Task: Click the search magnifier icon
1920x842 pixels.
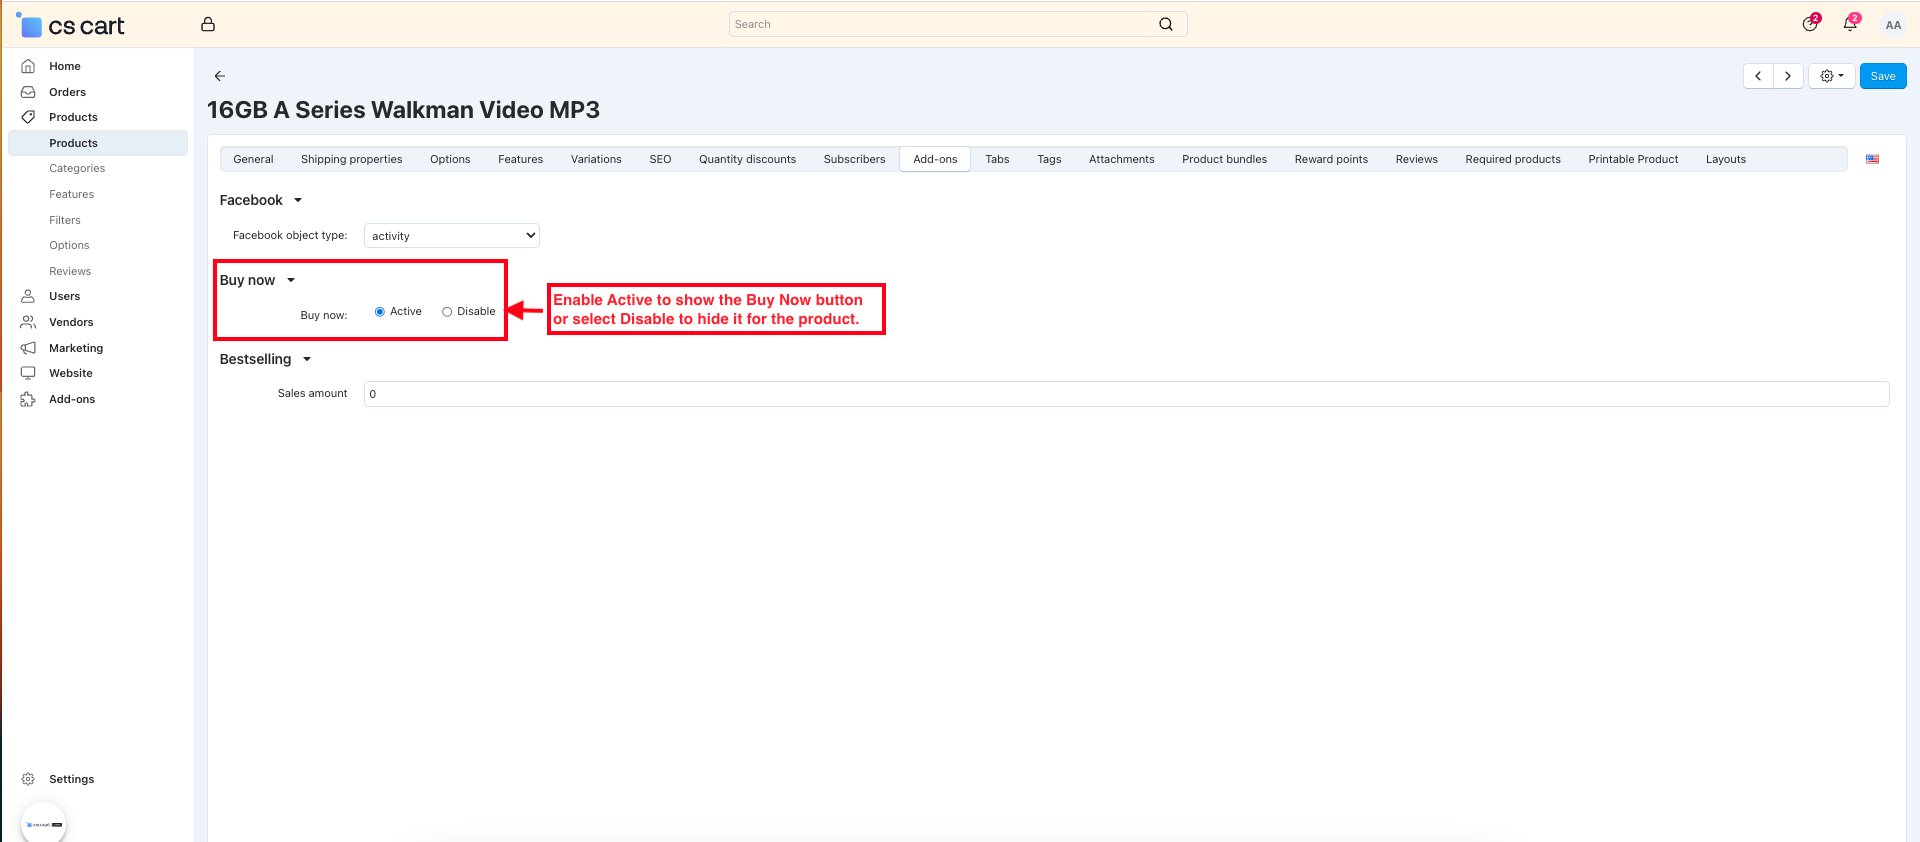Action: coord(1165,24)
